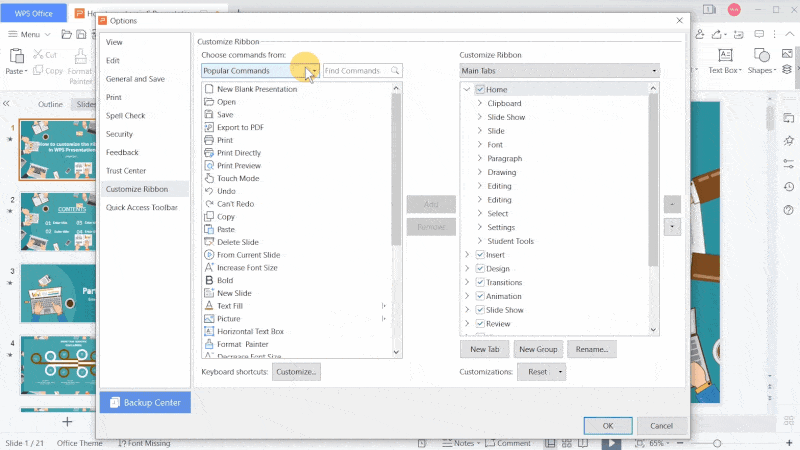Select the Save command icon
The width and height of the screenshot is (800, 450).
[x=209, y=114]
